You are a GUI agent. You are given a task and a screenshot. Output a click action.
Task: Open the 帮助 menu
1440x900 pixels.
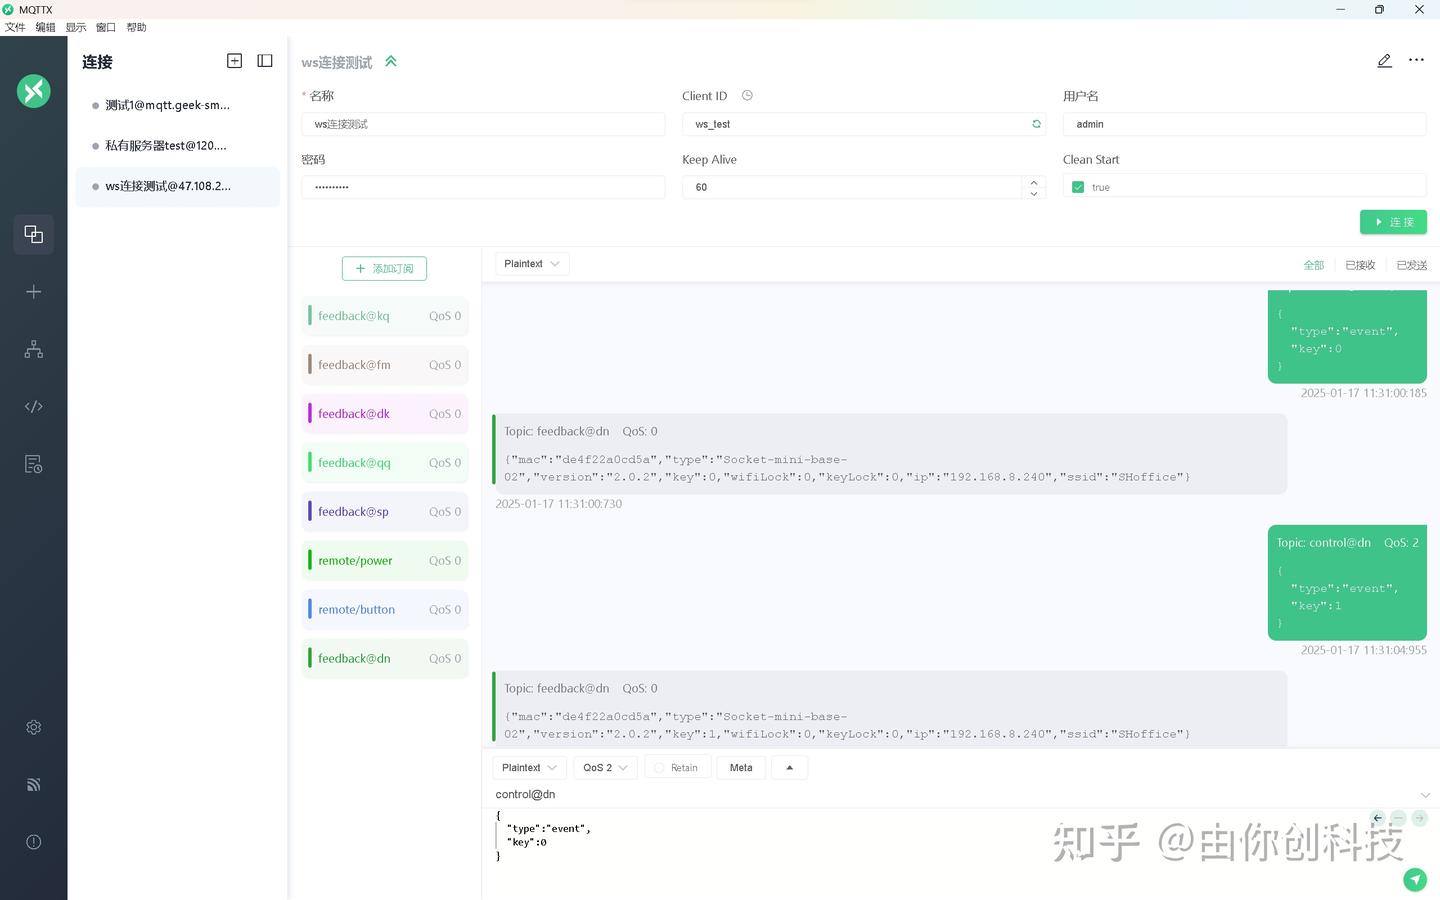pyautogui.click(x=136, y=27)
